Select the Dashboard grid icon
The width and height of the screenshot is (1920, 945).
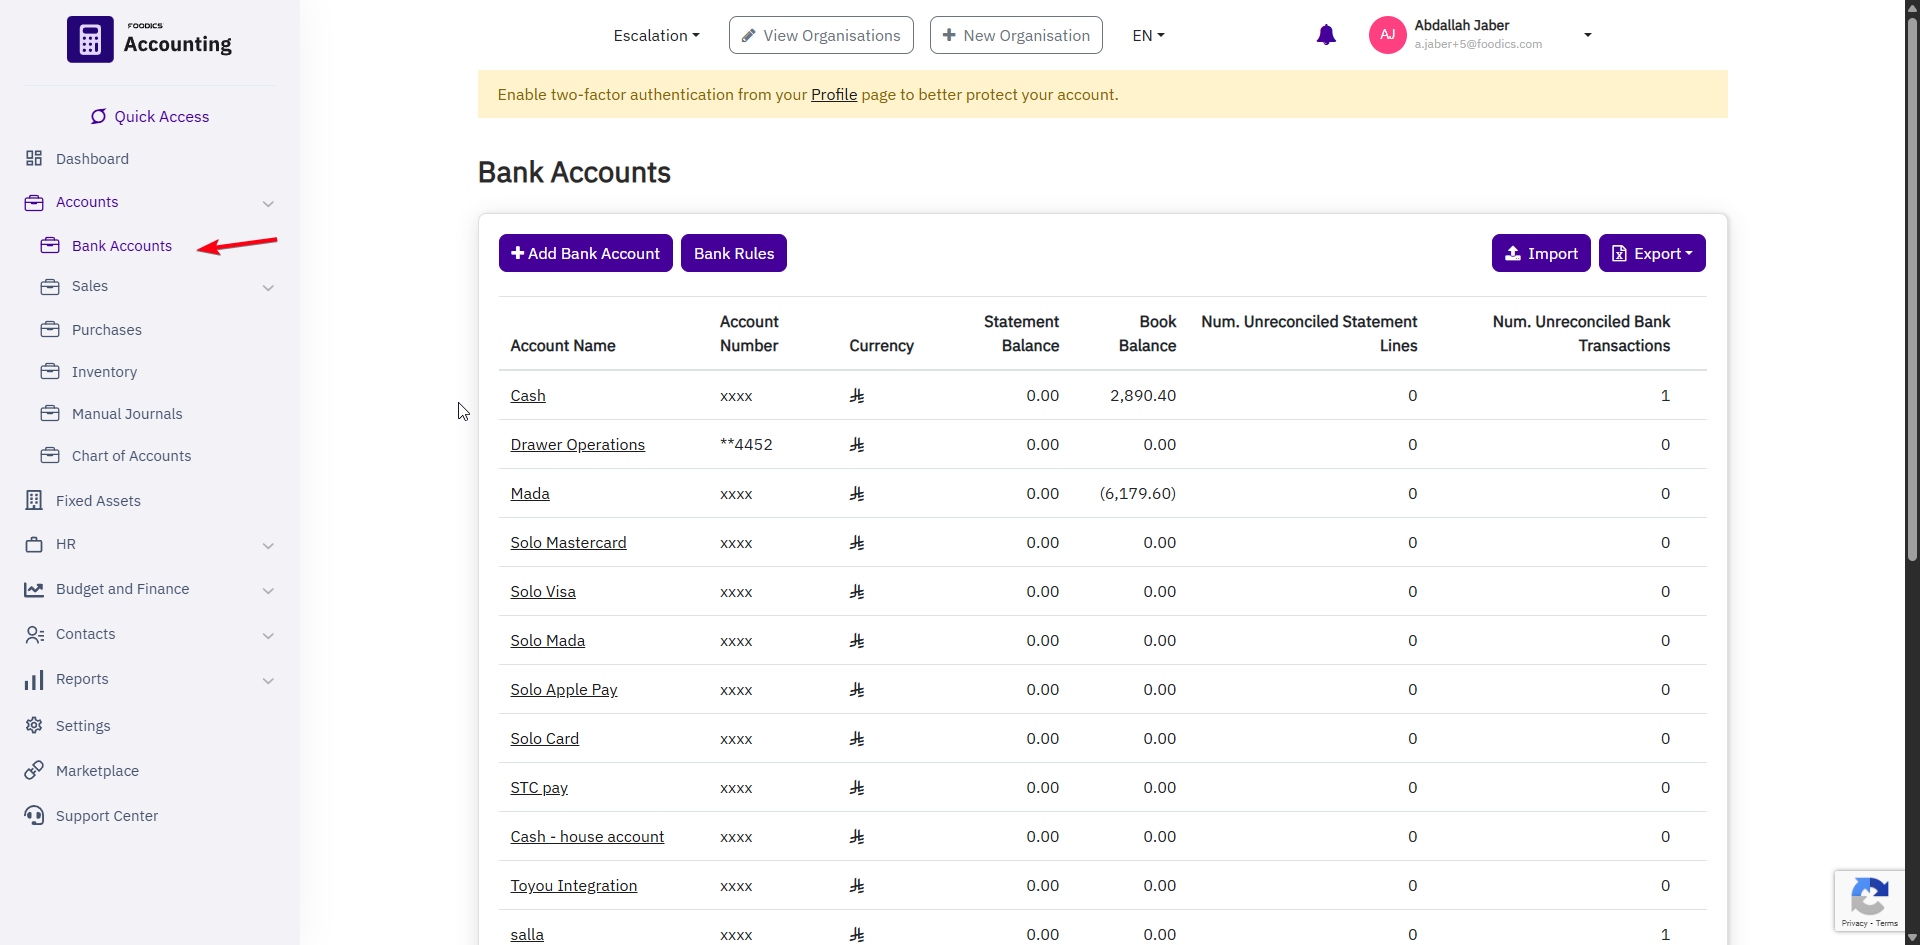[34, 158]
